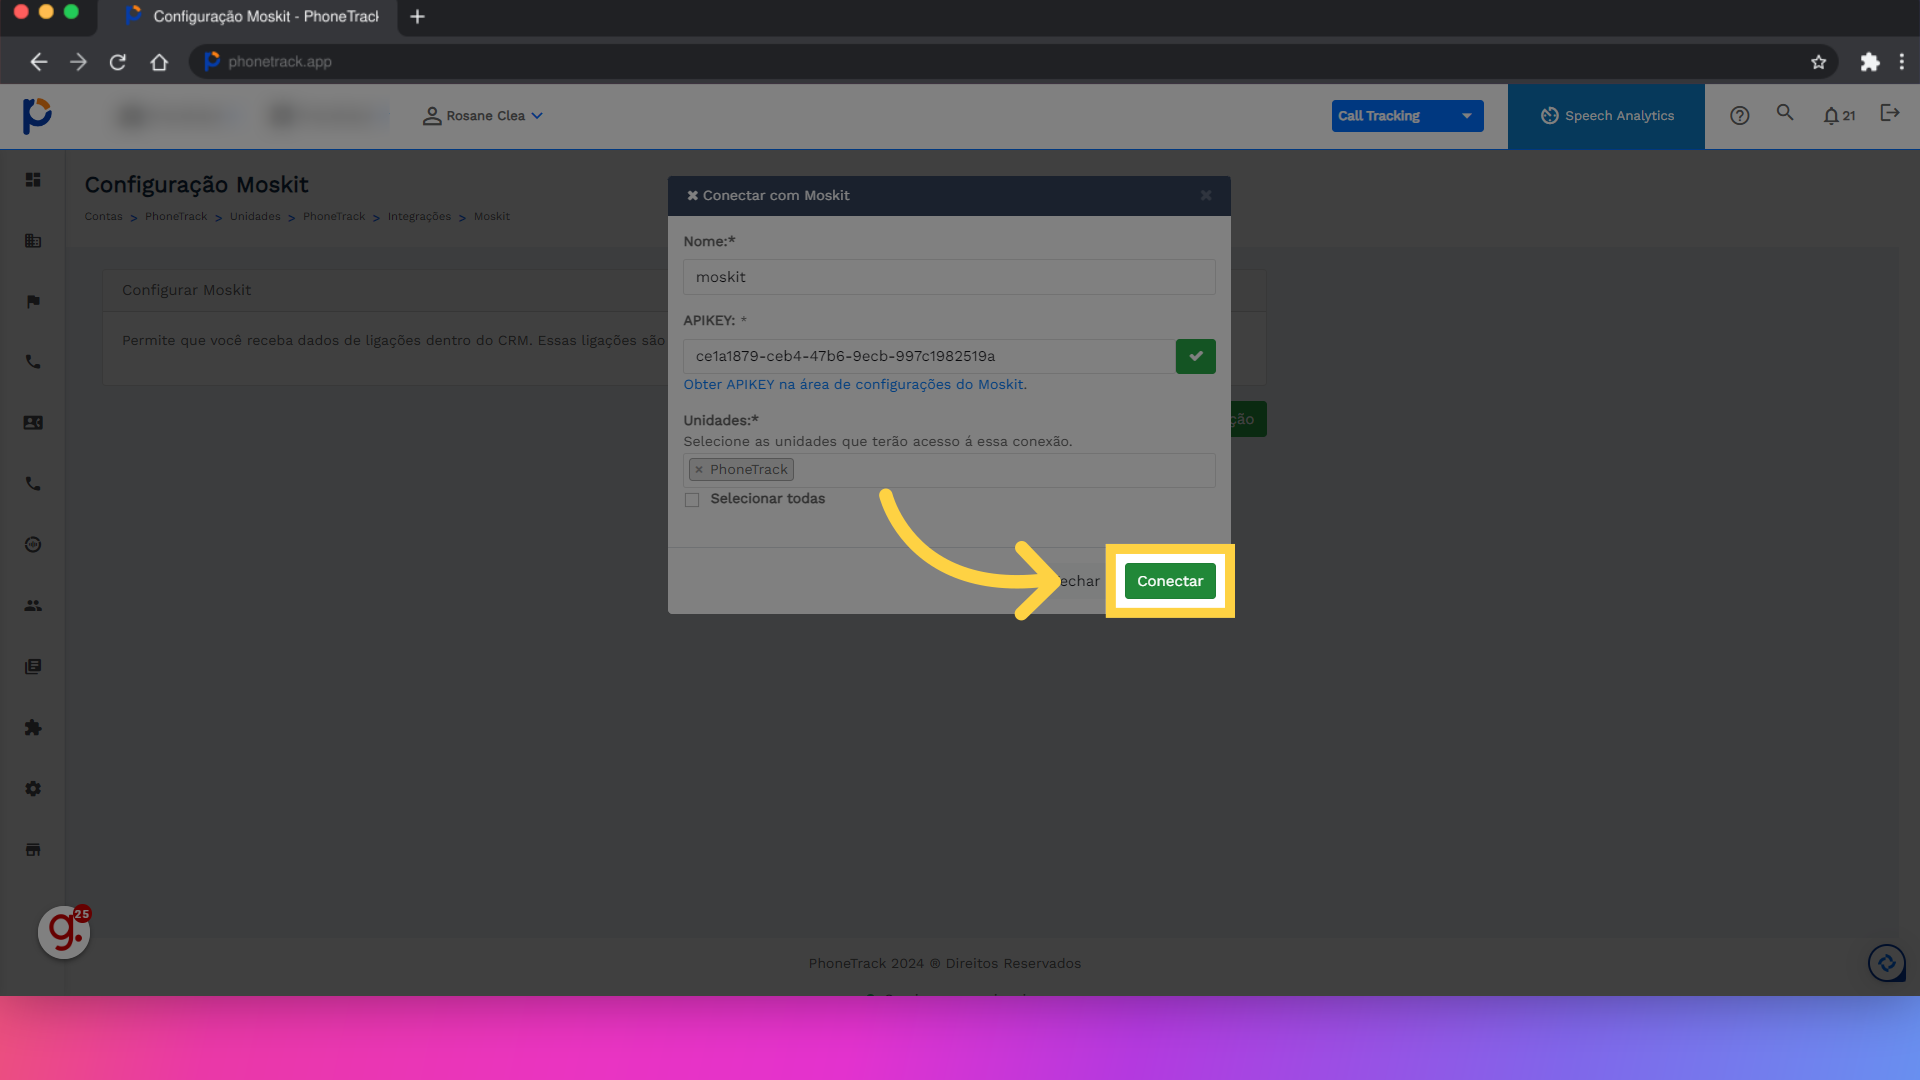Click the logout icon in header
The image size is (1920, 1080).
tap(1889, 113)
